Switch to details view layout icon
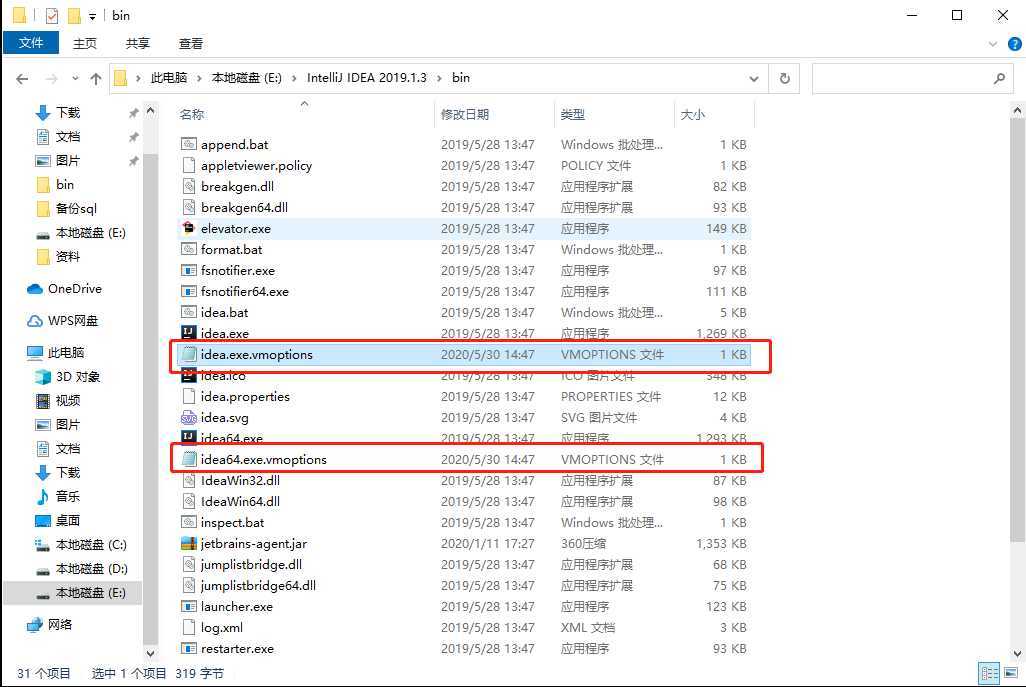Viewport: 1026px width, 687px height. tap(989, 673)
